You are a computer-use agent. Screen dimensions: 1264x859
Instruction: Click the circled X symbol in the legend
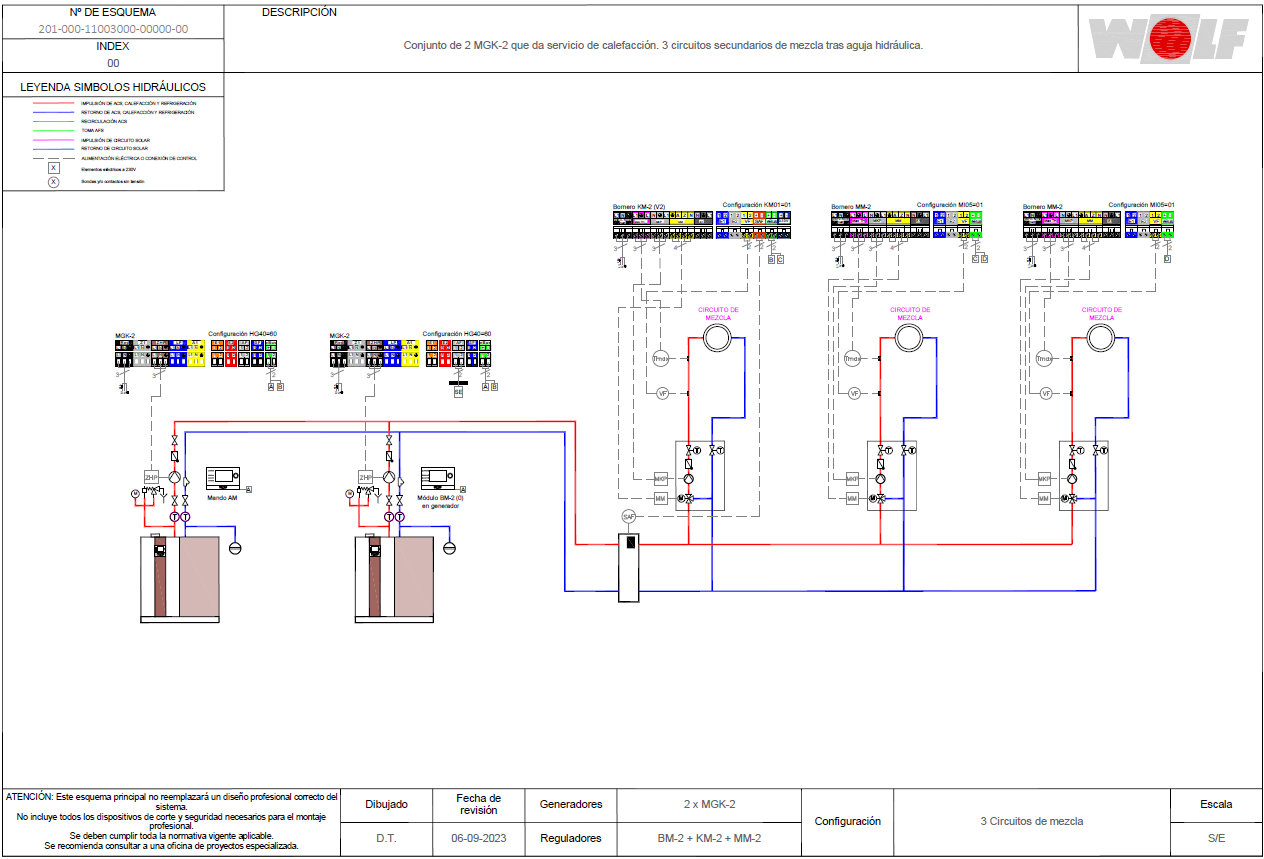coord(53,182)
